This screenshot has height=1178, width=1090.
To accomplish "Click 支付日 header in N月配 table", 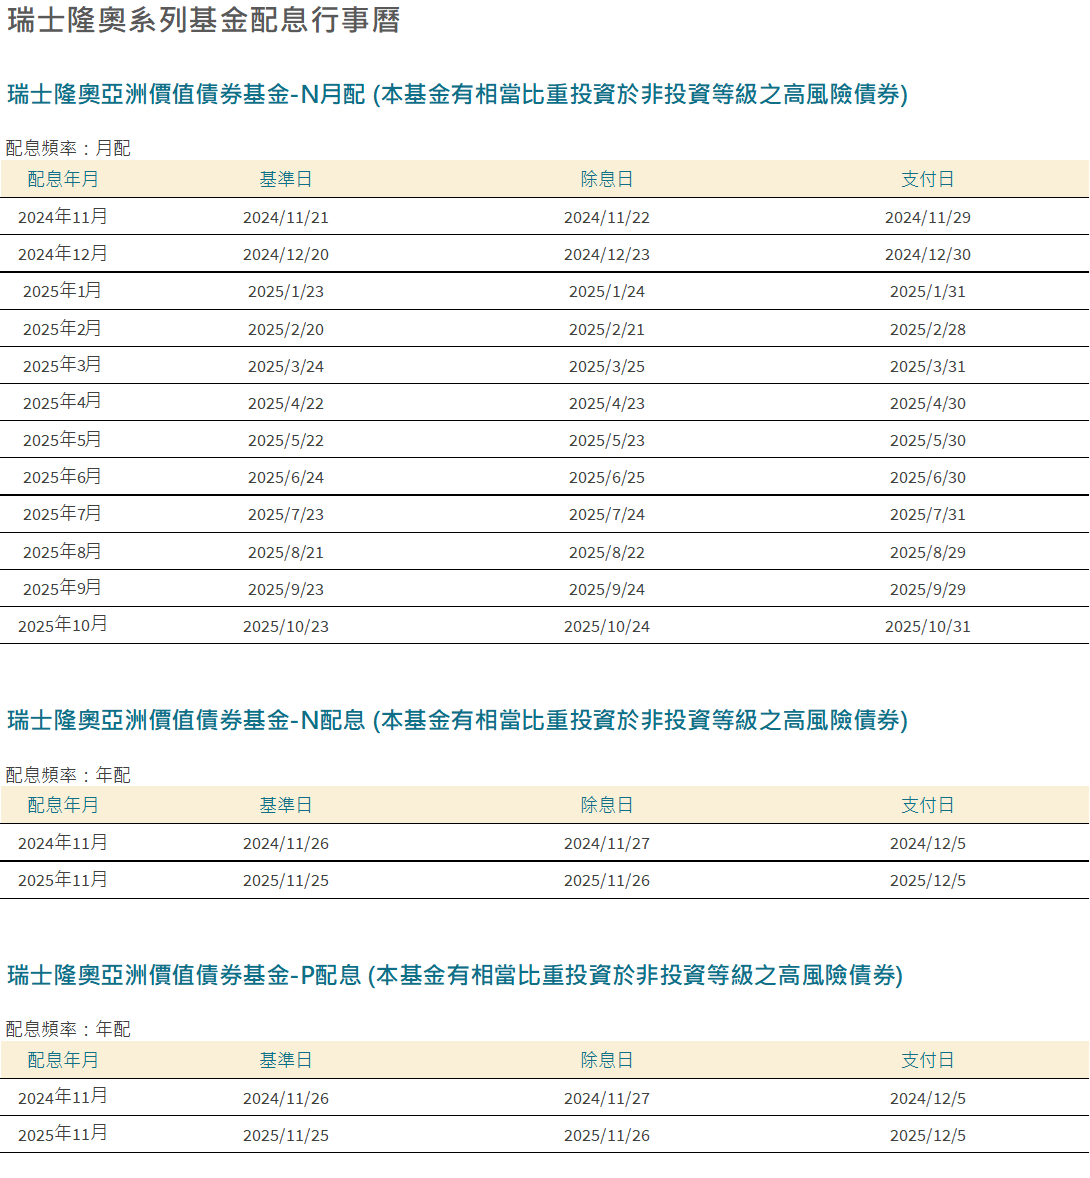I will pos(928,180).
